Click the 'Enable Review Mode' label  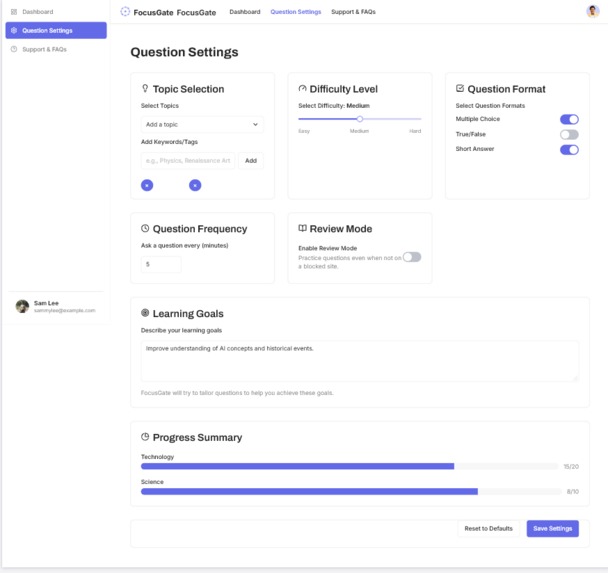pos(328,248)
